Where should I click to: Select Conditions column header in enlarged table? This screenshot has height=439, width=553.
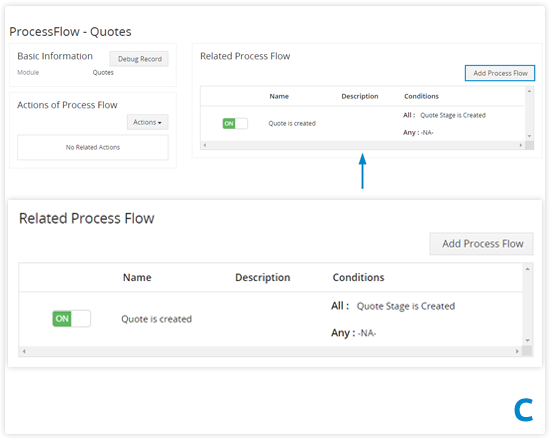(358, 278)
